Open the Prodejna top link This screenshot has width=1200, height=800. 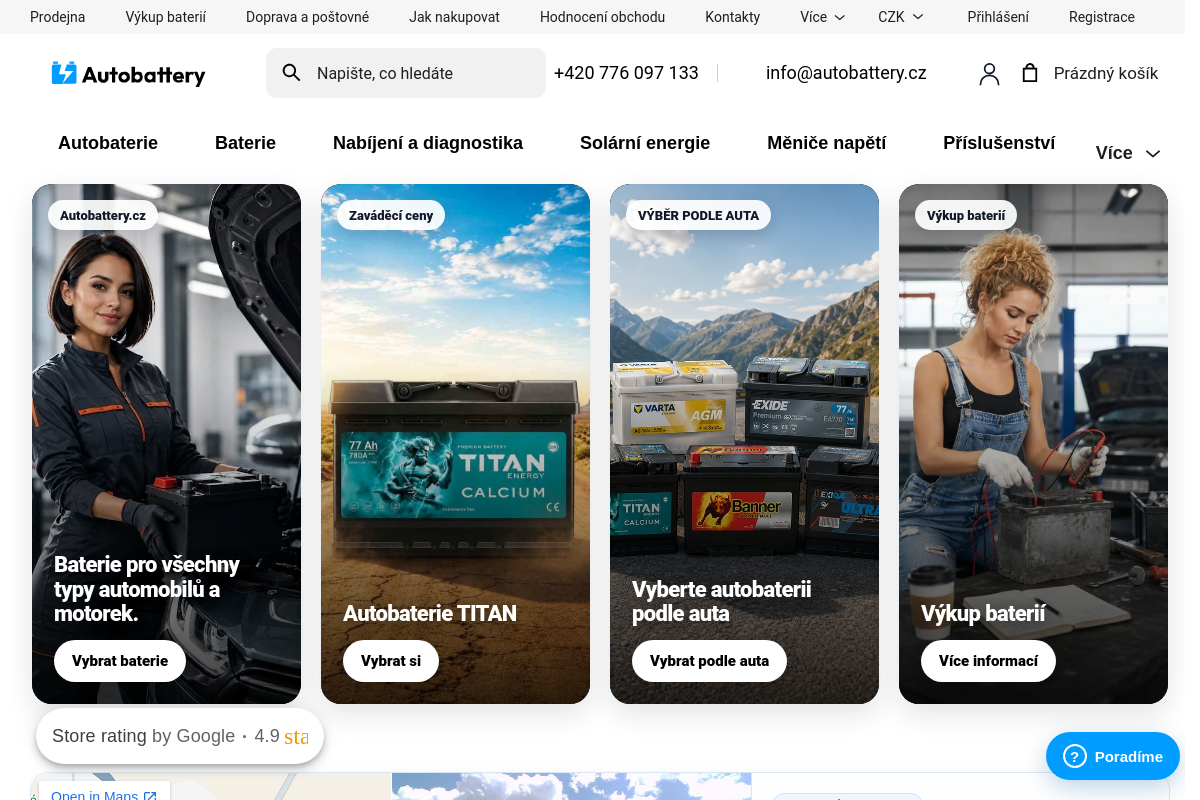click(58, 17)
